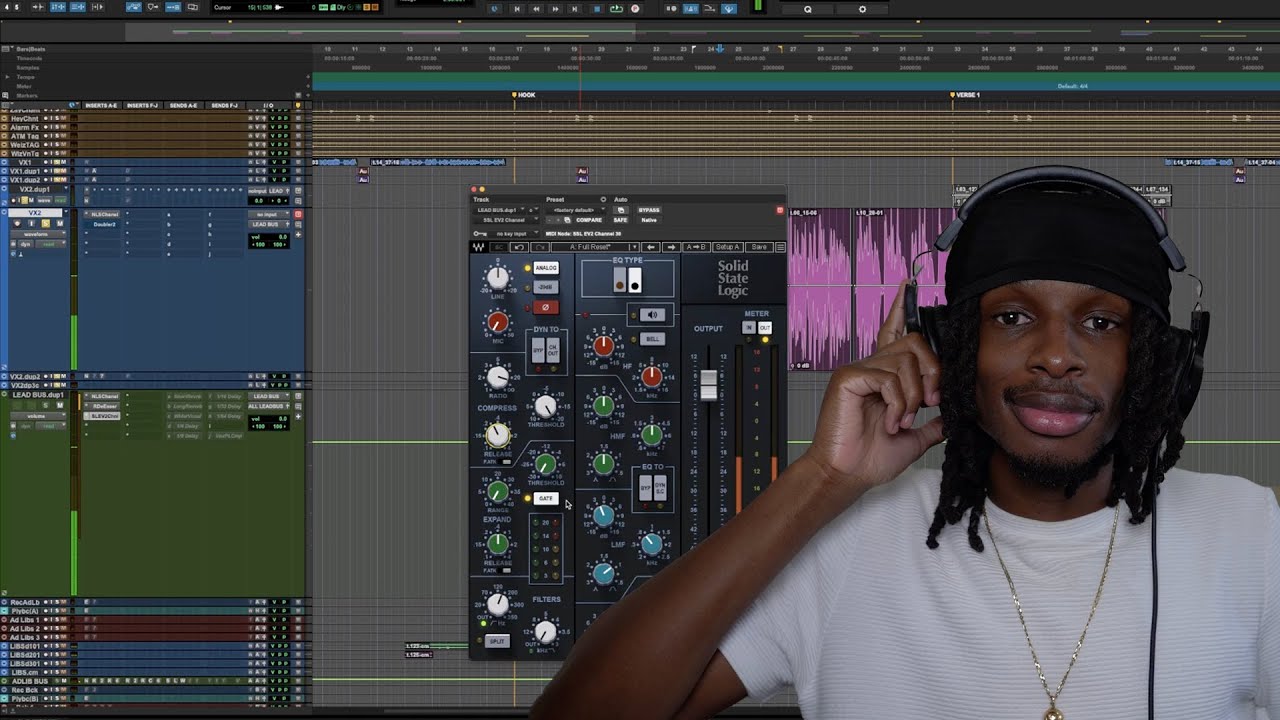This screenshot has width=1280, height=720.
Task: Click the SPLIT button near filters
Action: pyautogui.click(x=497, y=641)
